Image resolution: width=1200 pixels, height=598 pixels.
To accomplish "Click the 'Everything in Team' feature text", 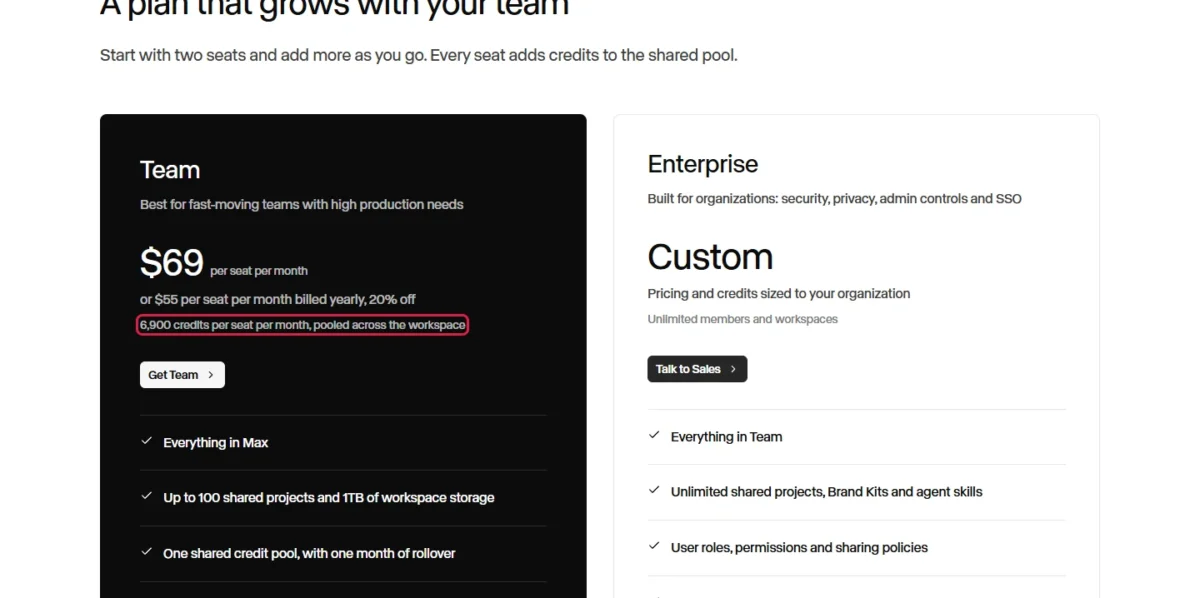I will (x=727, y=437).
